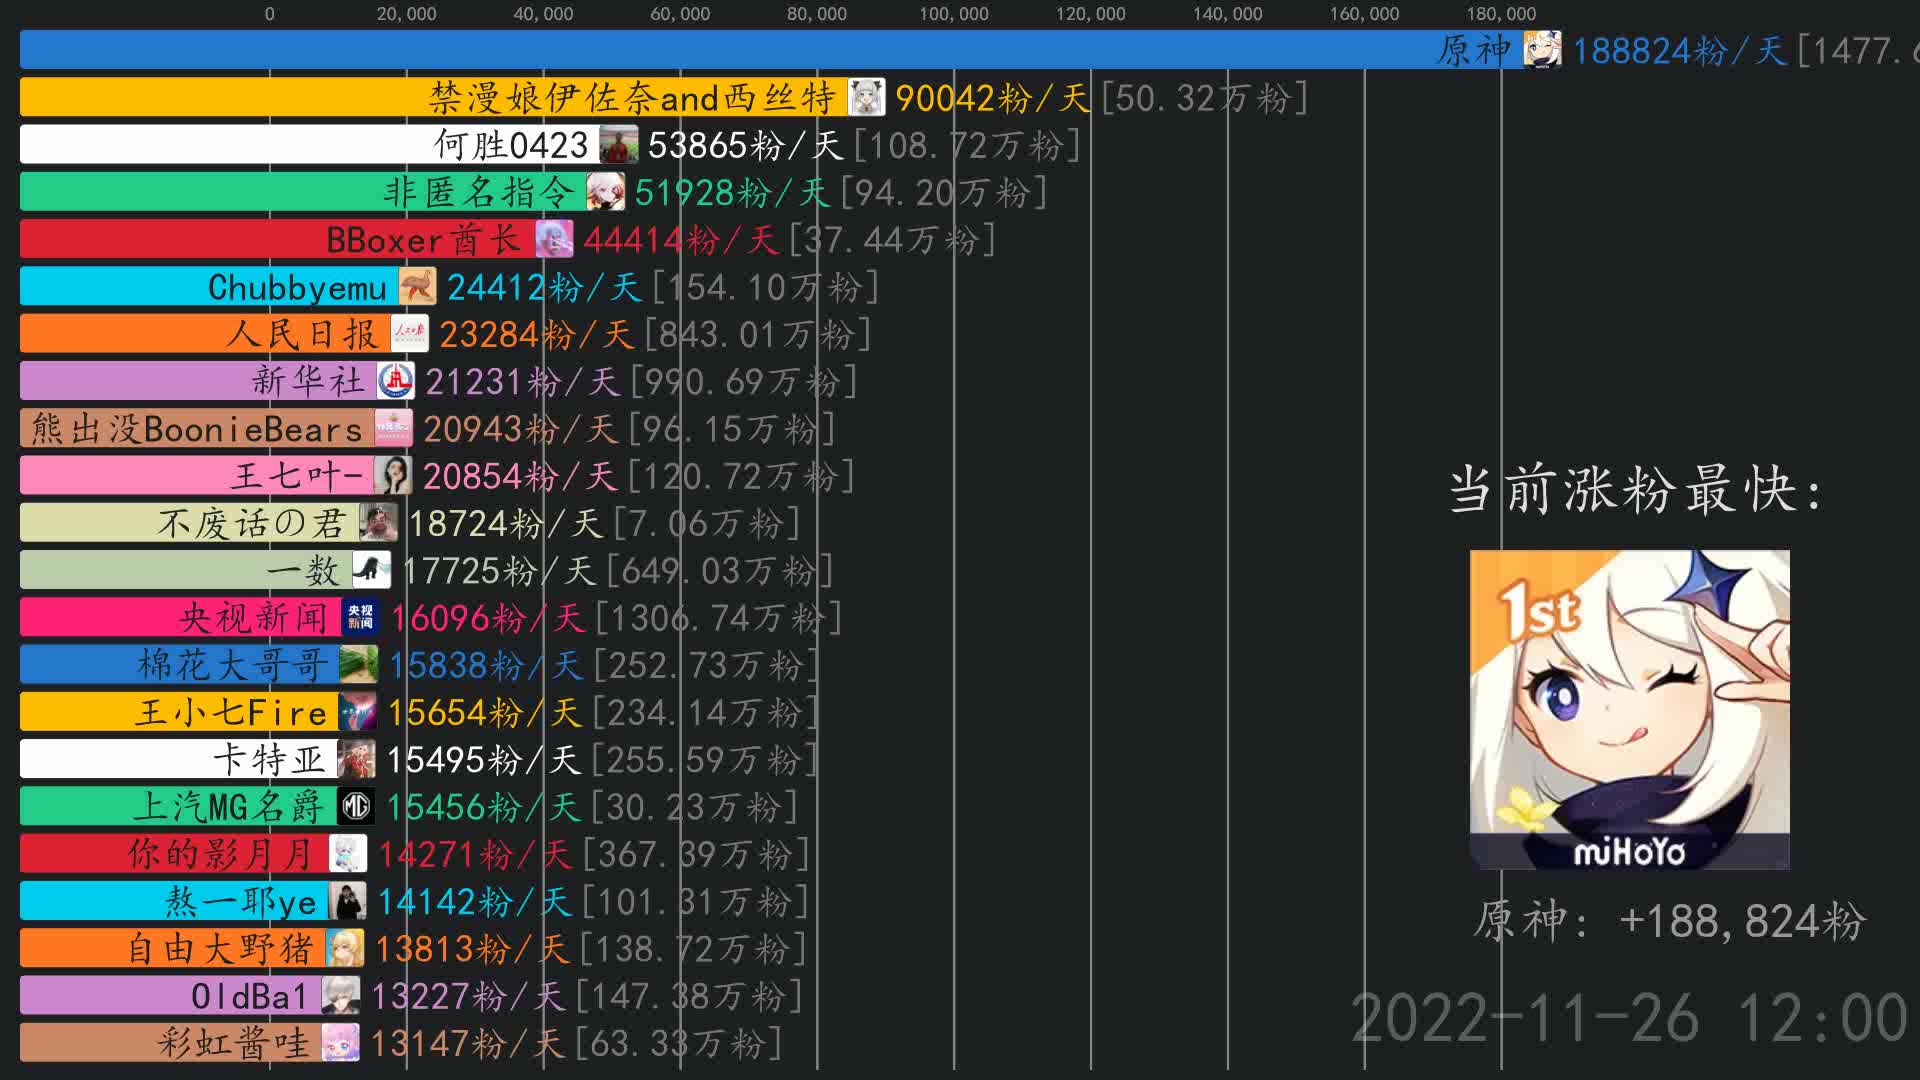
Task: Click the 熊出没BoonieBears avatar icon
Action: pos(394,428)
